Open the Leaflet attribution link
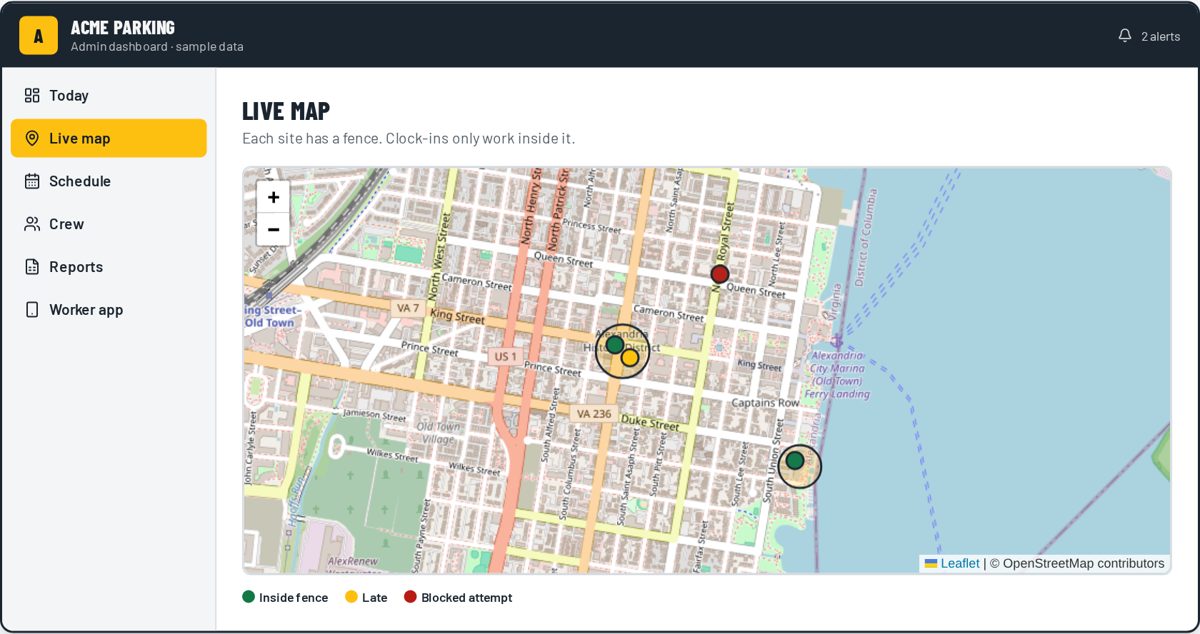The width and height of the screenshot is (1200, 634). click(952, 564)
